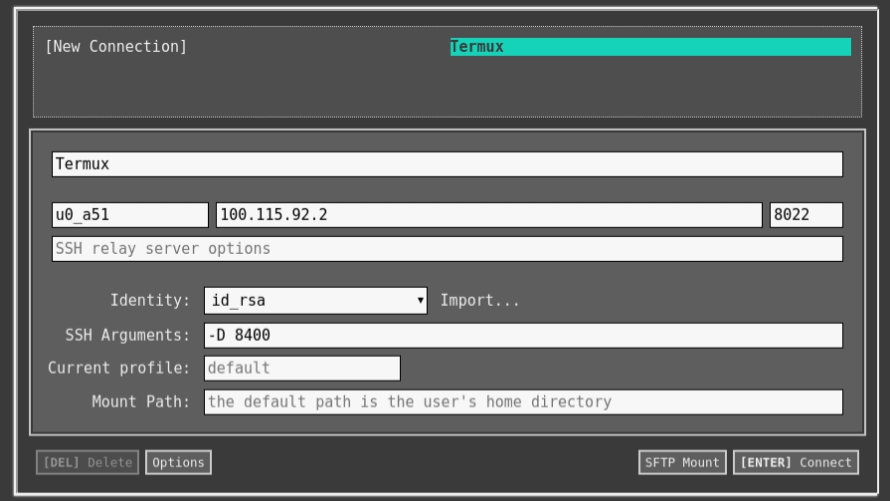The height and width of the screenshot is (501, 890).
Task: Open the Identity dropdown showing id_rsa
Action: (x=316, y=300)
